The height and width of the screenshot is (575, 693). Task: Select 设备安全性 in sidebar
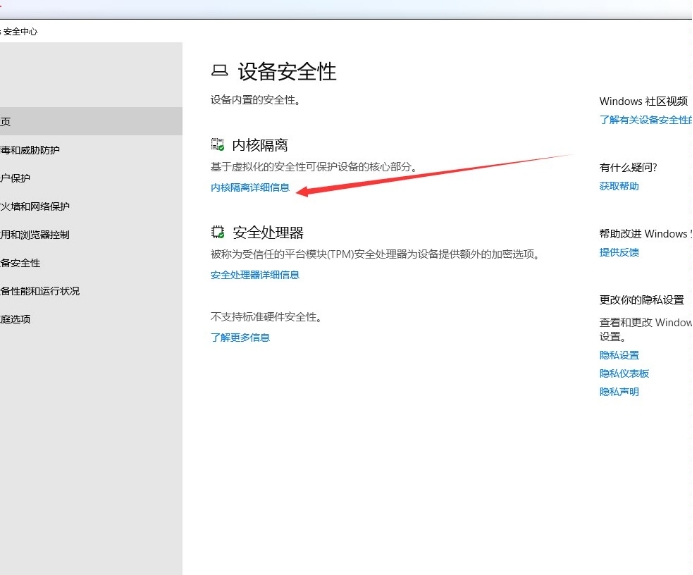click(21, 263)
